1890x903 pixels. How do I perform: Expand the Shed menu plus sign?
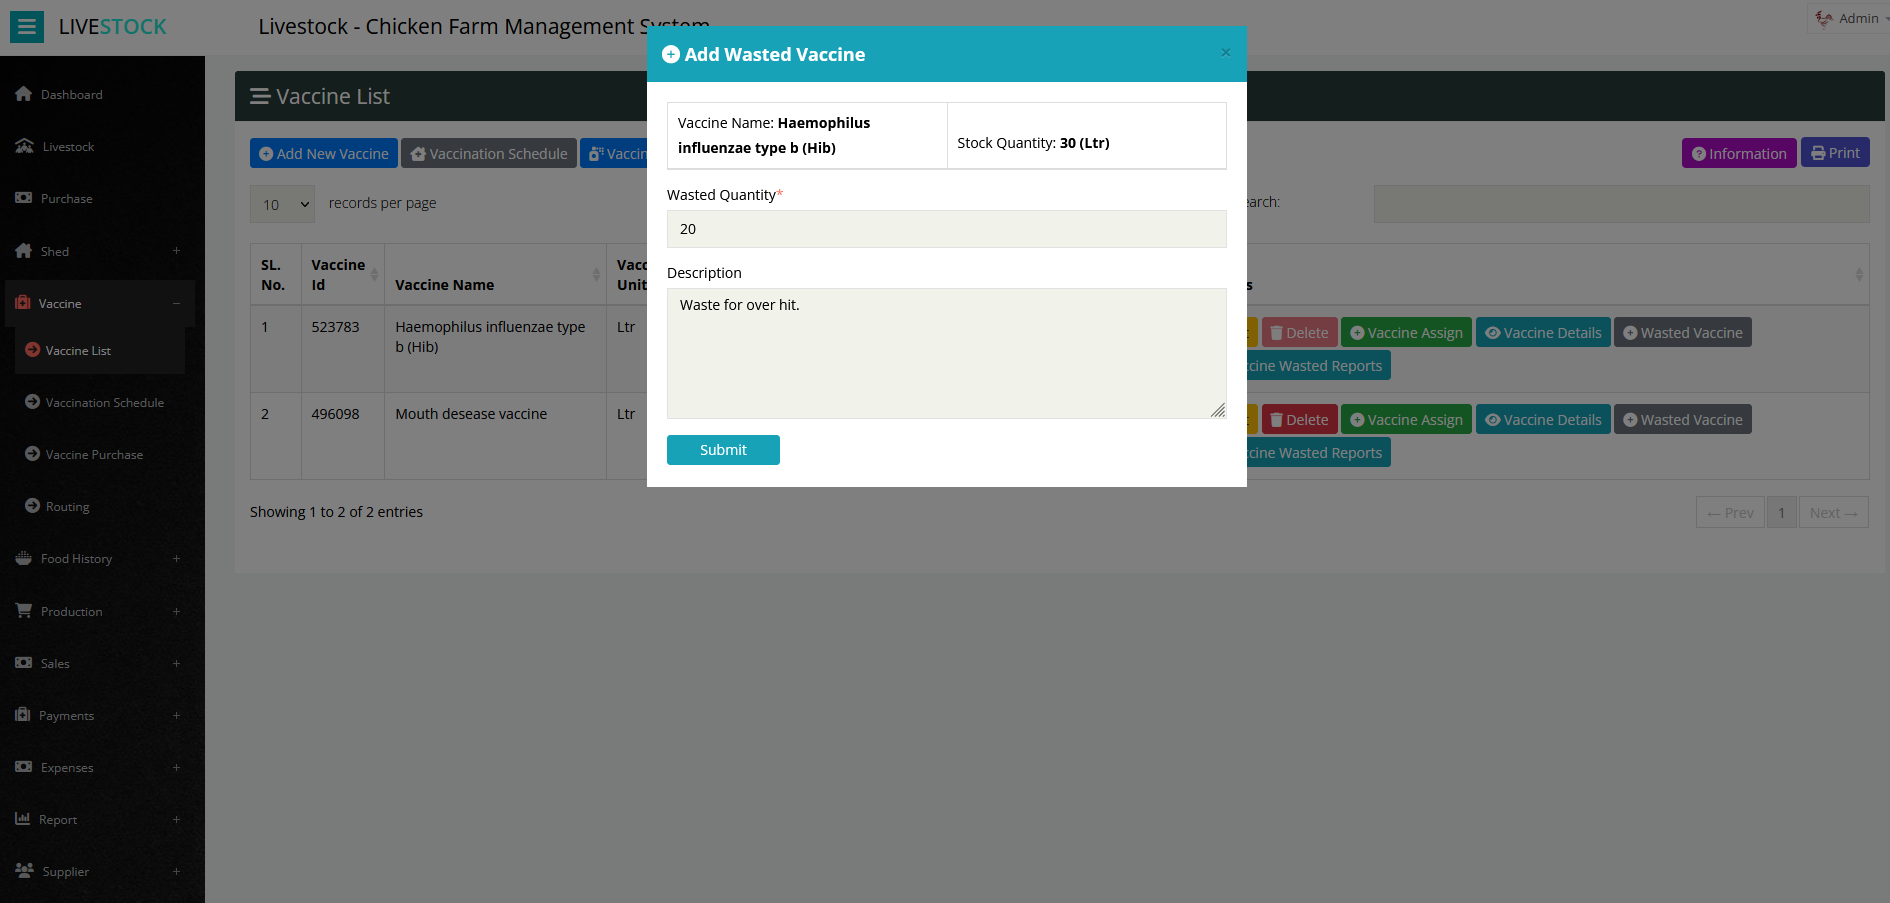(x=176, y=251)
